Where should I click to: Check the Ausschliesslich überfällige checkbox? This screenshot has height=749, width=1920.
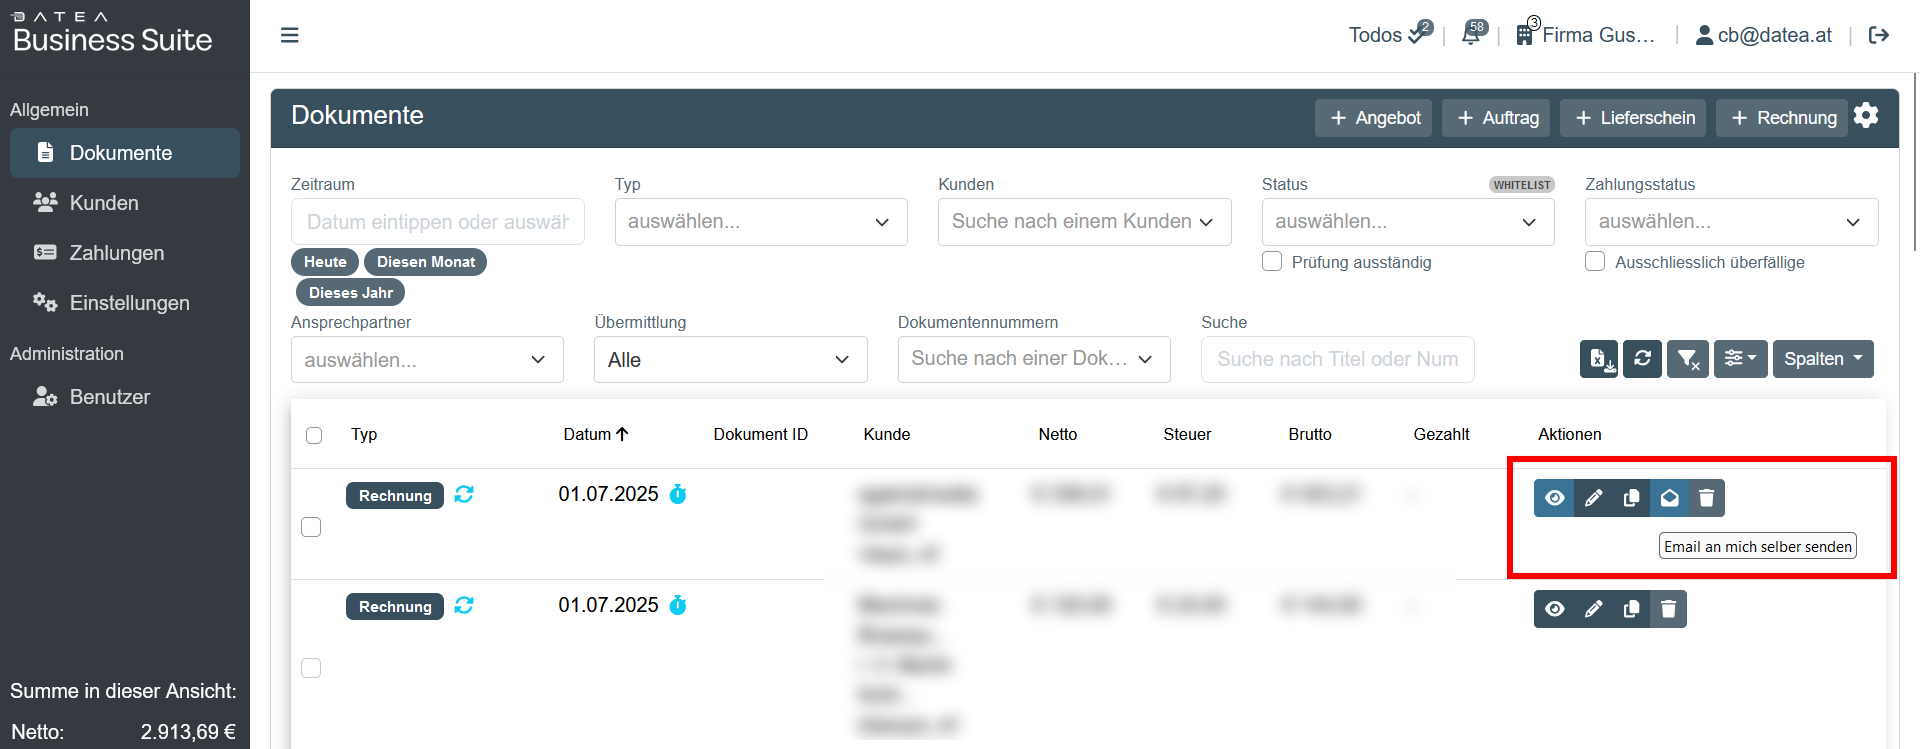pos(1595,262)
